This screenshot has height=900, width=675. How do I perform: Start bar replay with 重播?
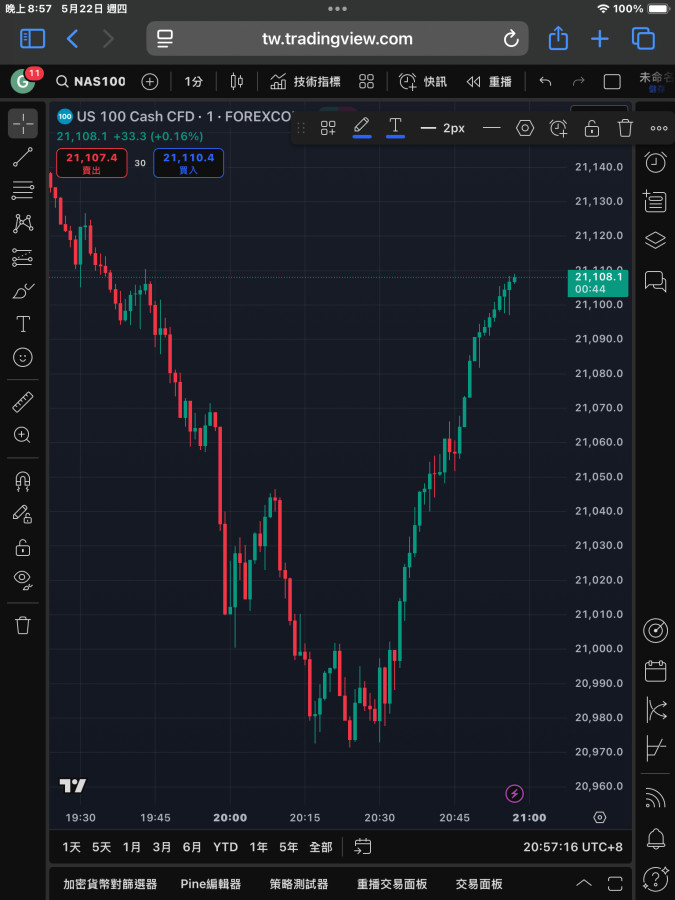tap(489, 82)
